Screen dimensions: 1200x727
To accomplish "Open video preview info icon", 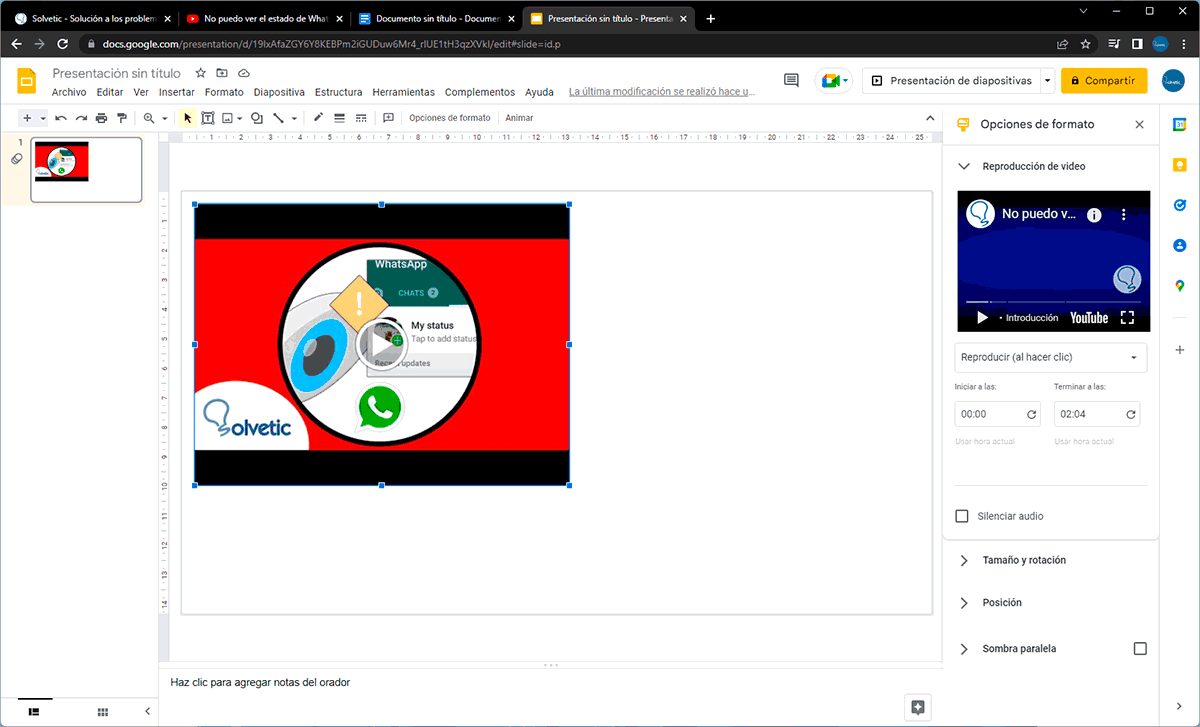I will 1094,215.
